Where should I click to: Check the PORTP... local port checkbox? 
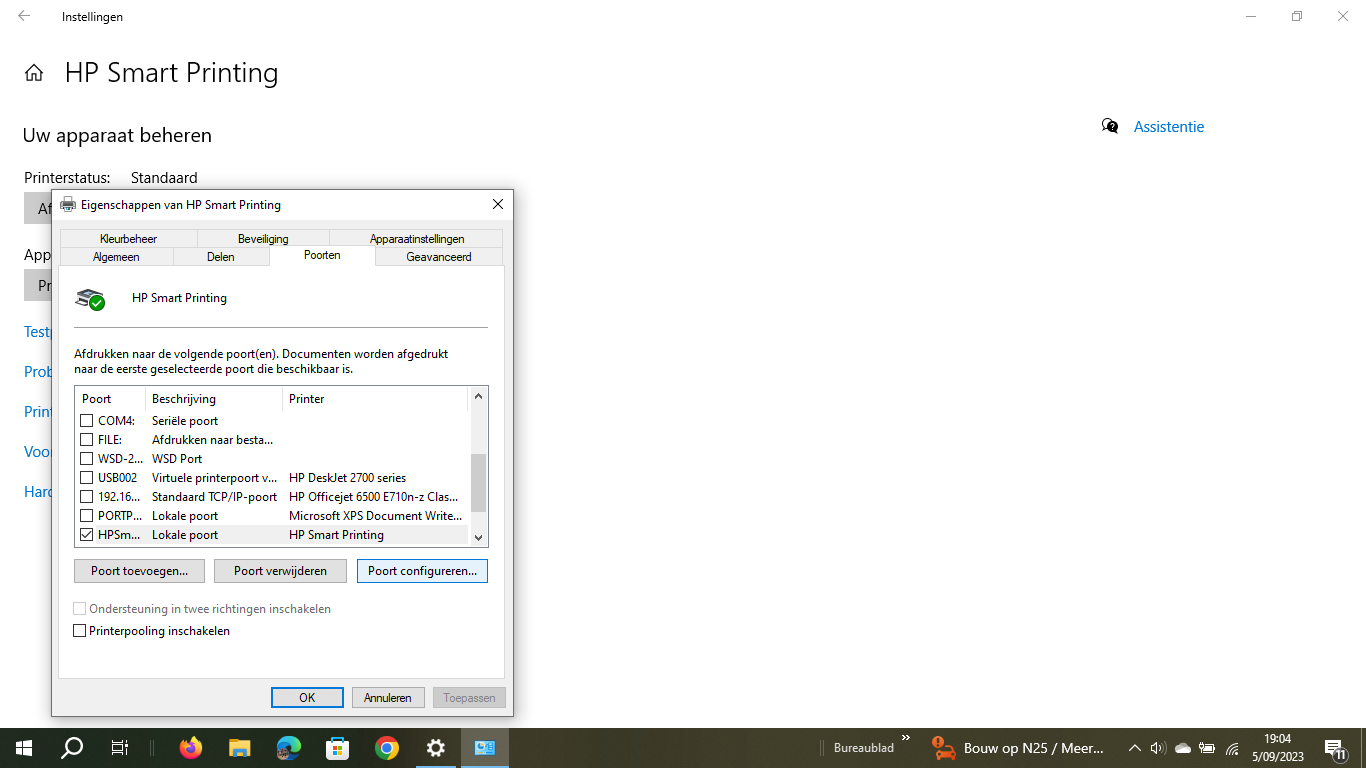[x=87, y=516]
